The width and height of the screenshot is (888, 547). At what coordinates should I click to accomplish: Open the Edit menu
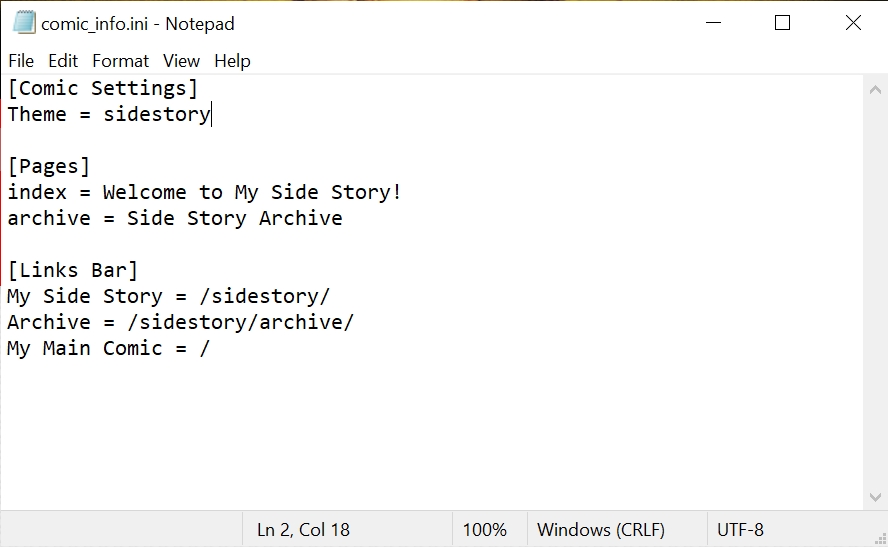click(x=63, y=61)
